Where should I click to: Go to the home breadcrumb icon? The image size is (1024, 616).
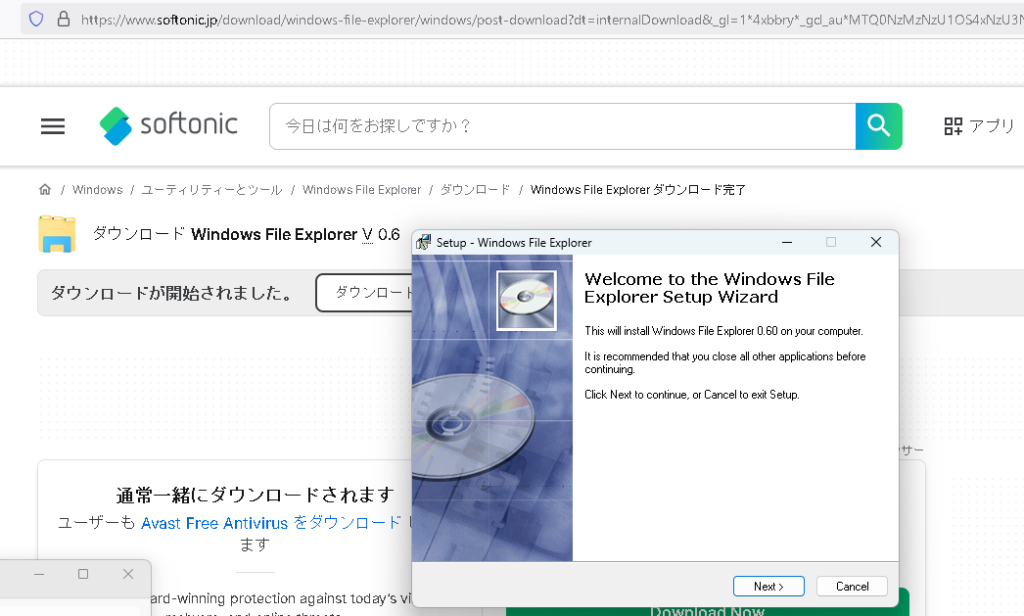45,189
